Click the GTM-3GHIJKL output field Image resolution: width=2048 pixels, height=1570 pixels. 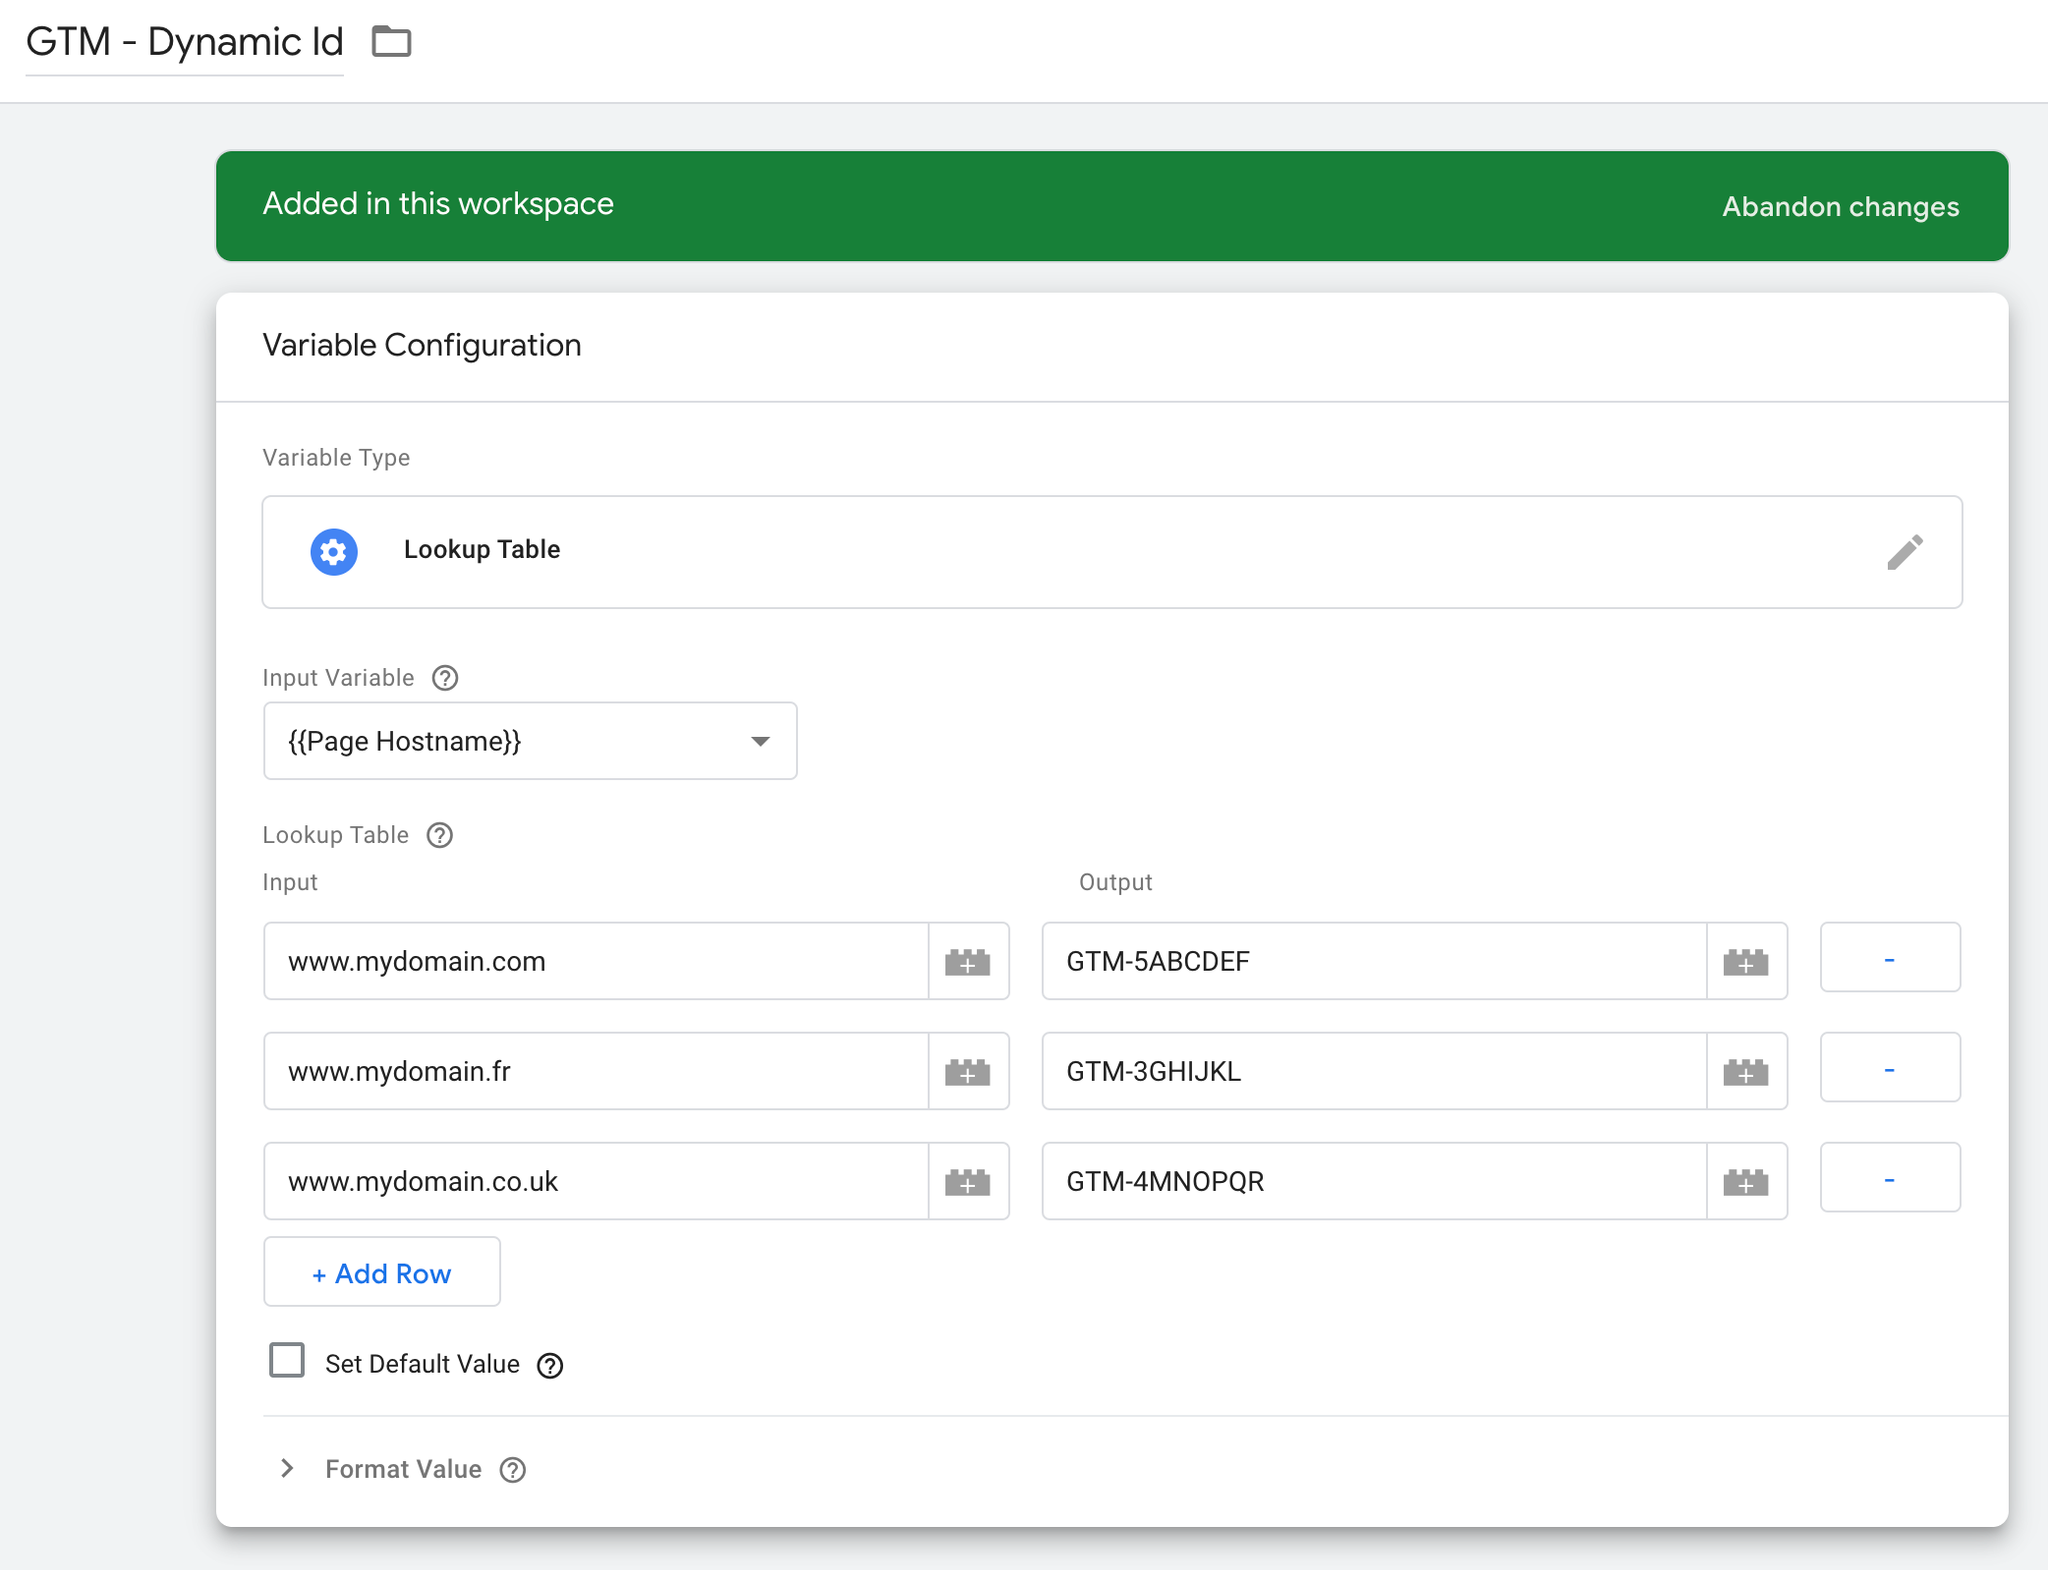[x=1374, y=1071]
